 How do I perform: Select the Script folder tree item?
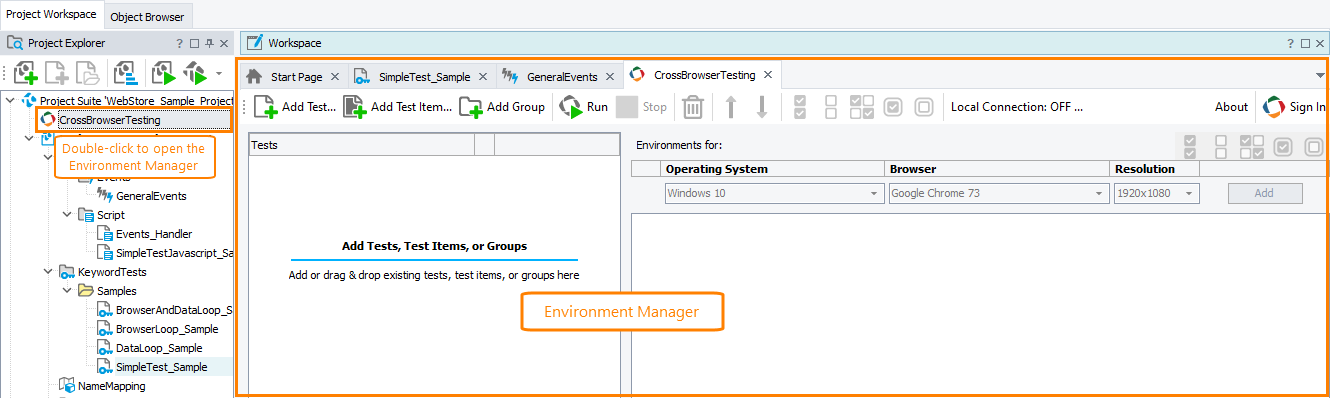click(111, 215)
